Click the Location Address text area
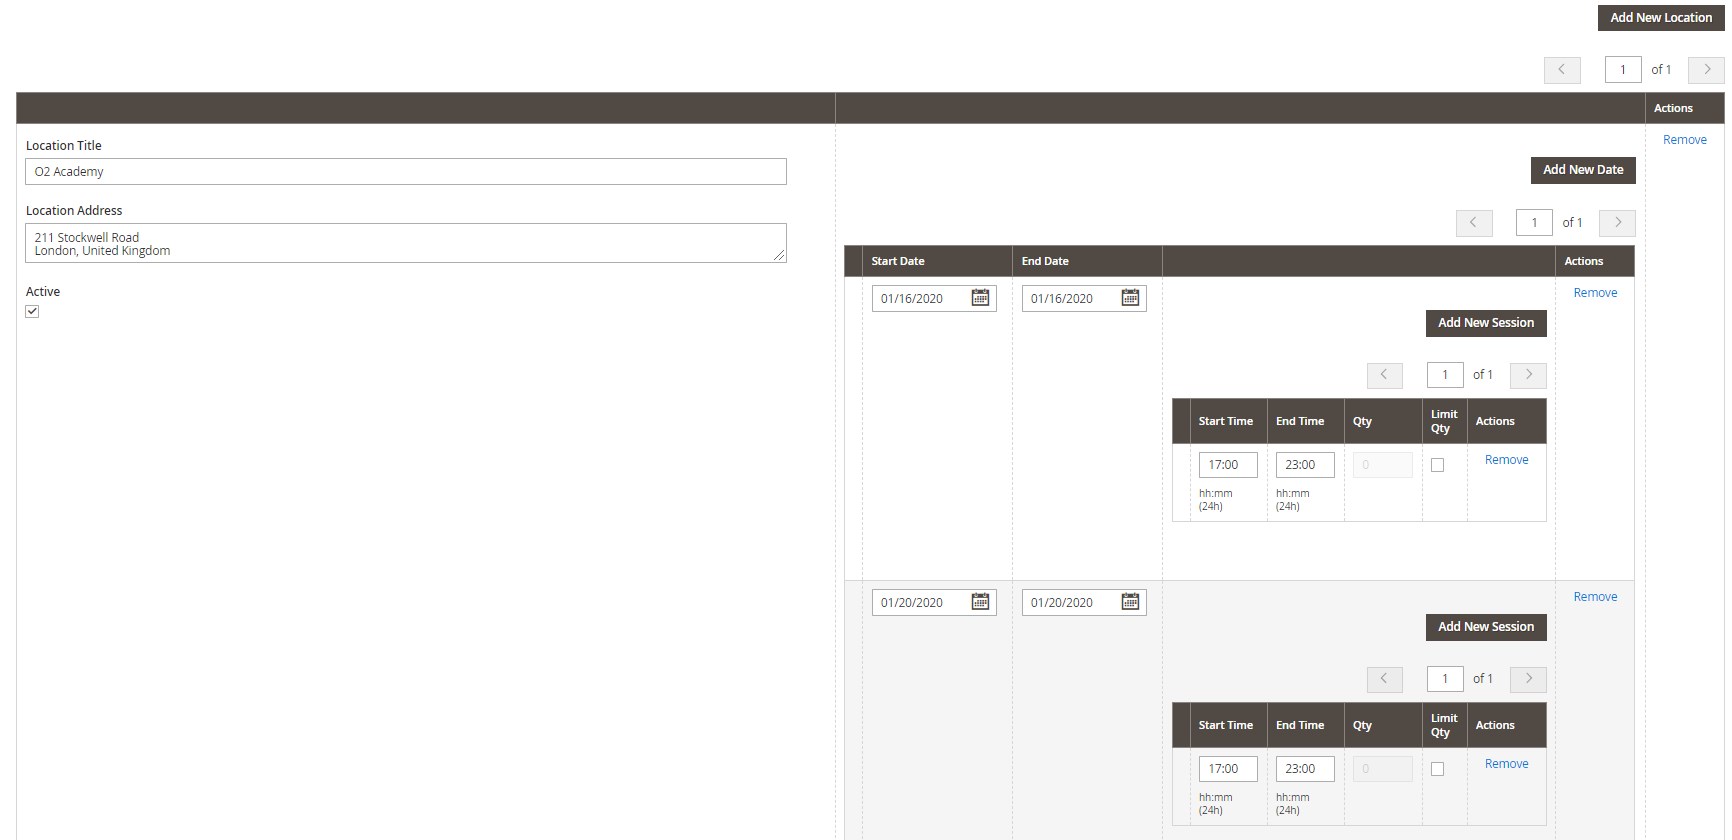 tap(405, 243)
